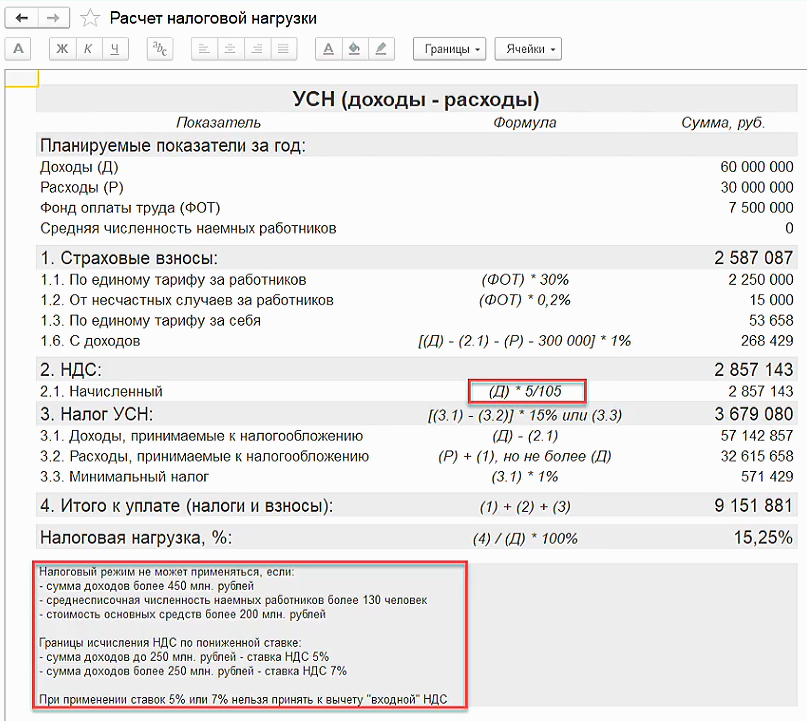Select the Фонд оплаты труда value 7 500 000

762,208
